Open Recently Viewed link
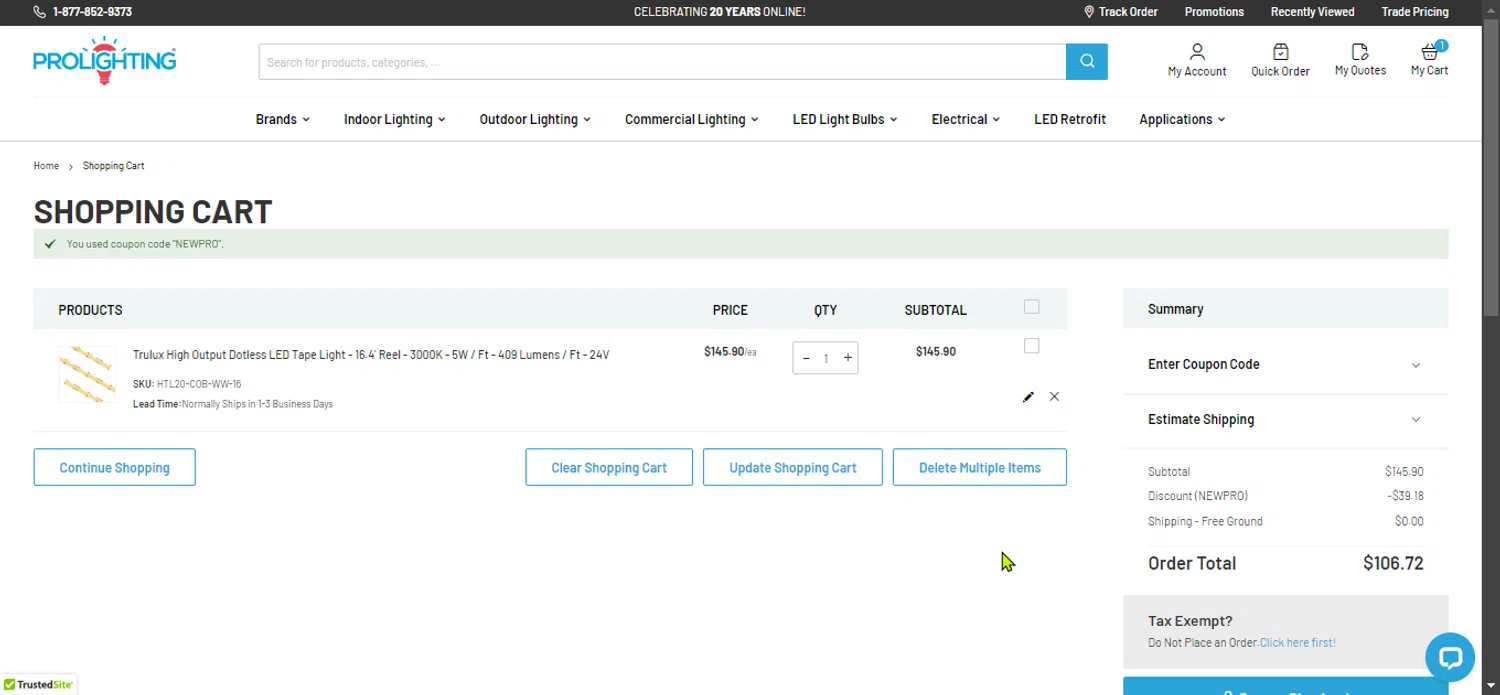 tap(1312, 12)
